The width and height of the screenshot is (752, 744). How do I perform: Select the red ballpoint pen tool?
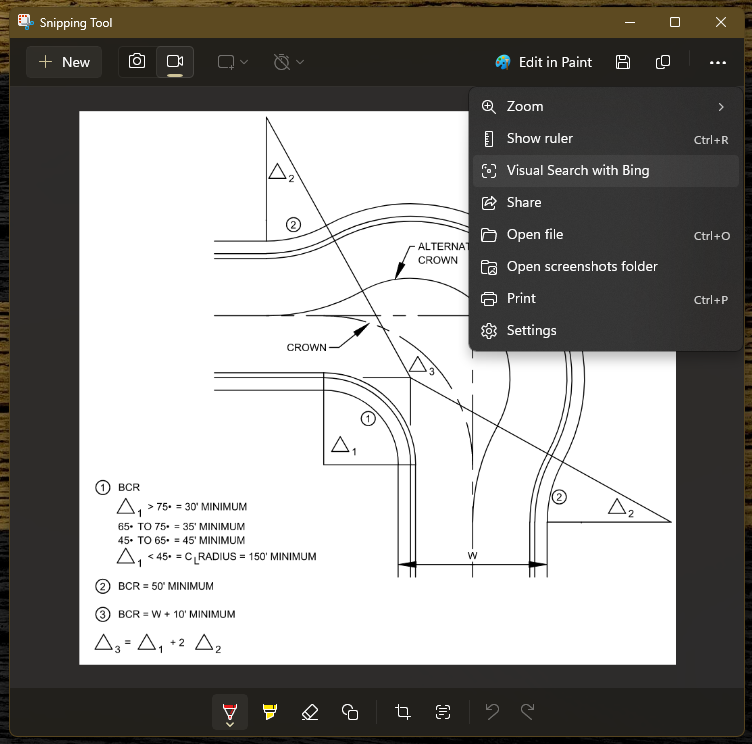pyautogui.click(x=230, y=711)
